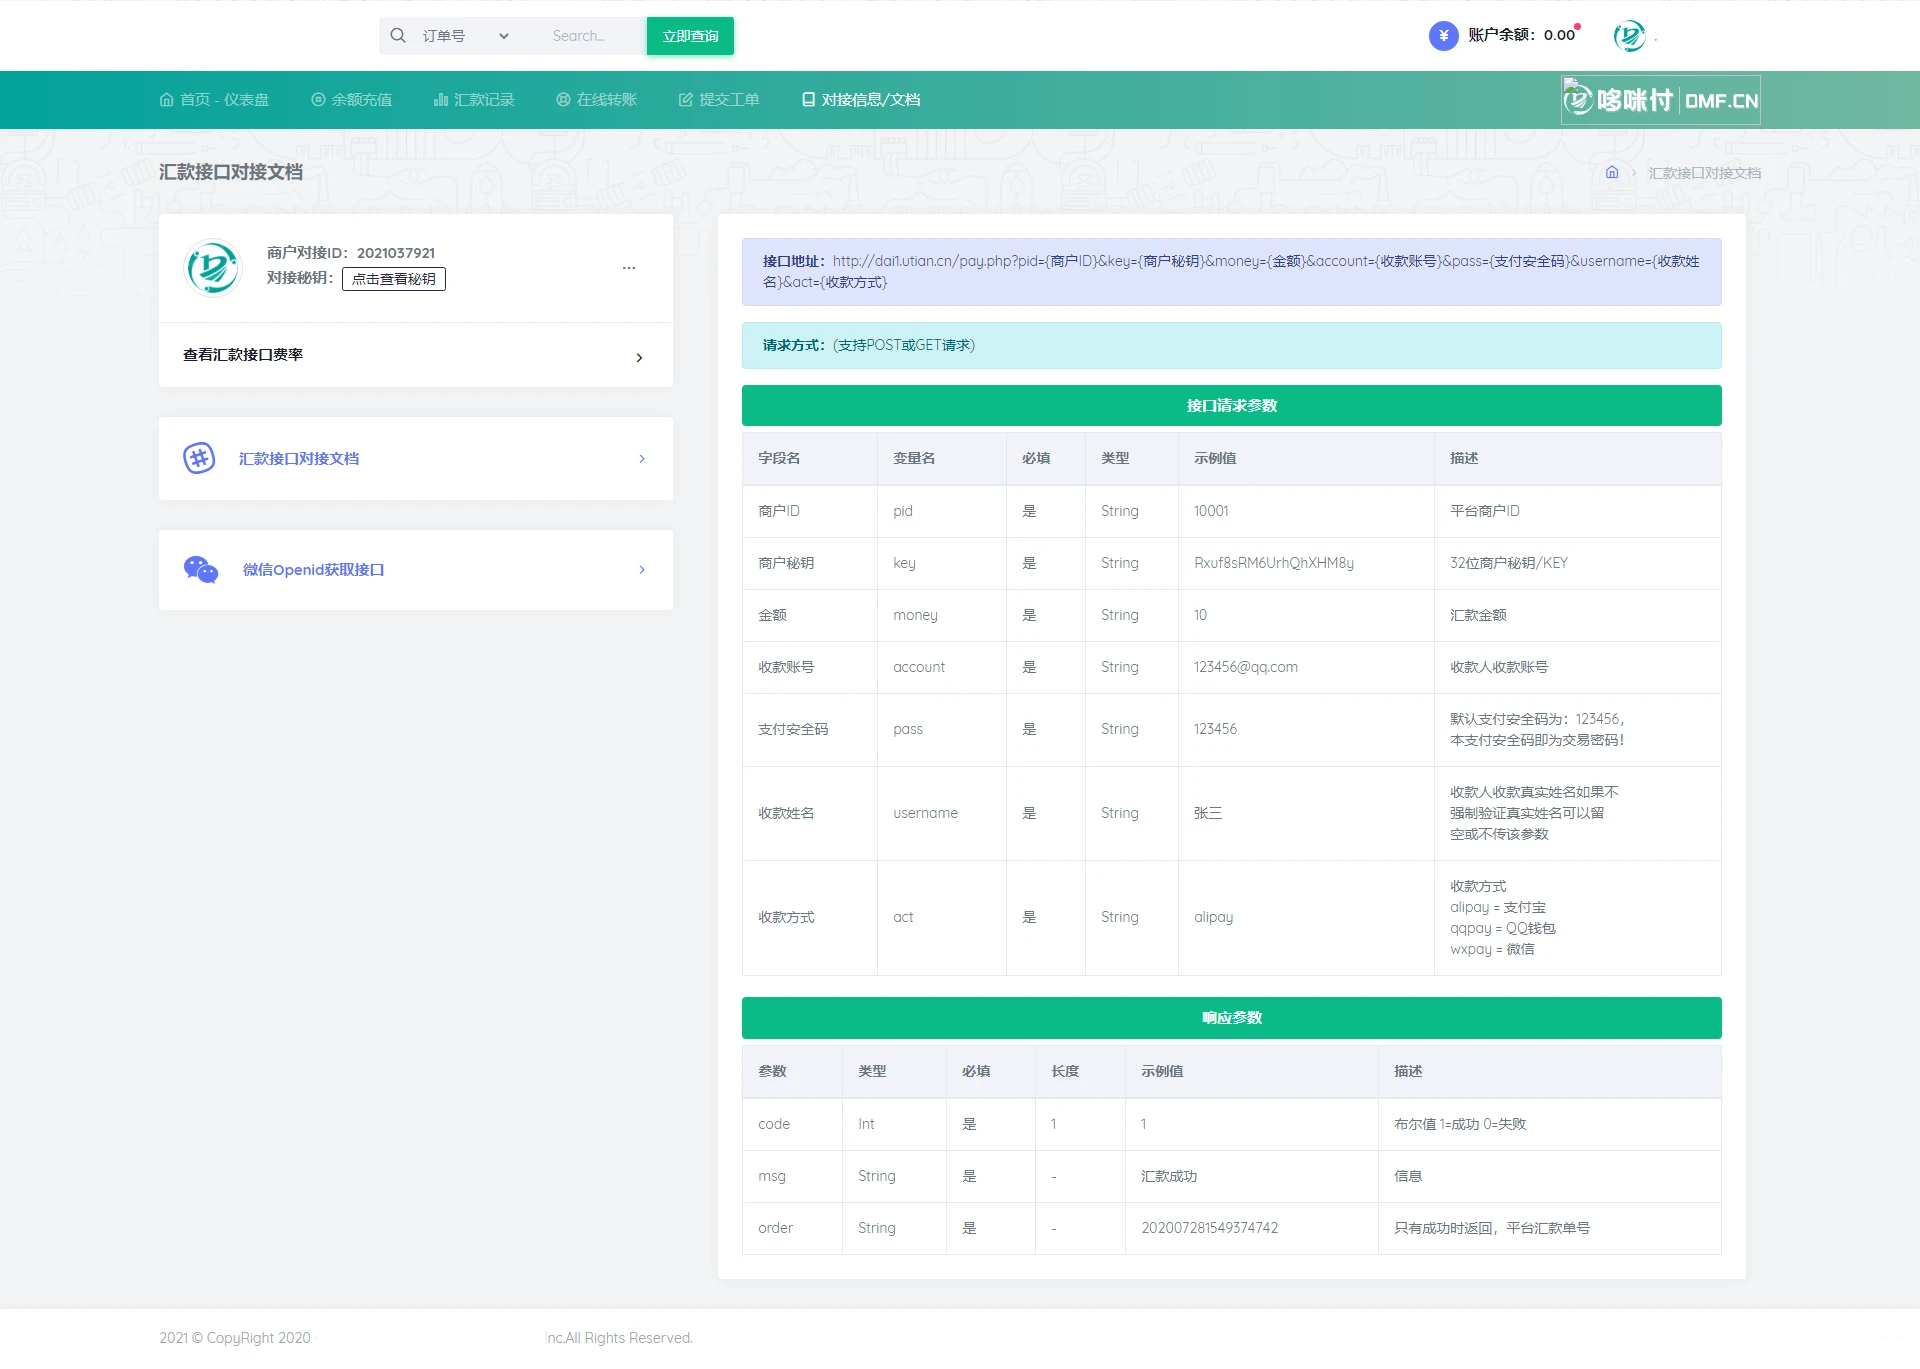Viewport: 1920px width, 1369px height.
Task: Open the three-dot menu in merchant card
Action: point(629,268)
